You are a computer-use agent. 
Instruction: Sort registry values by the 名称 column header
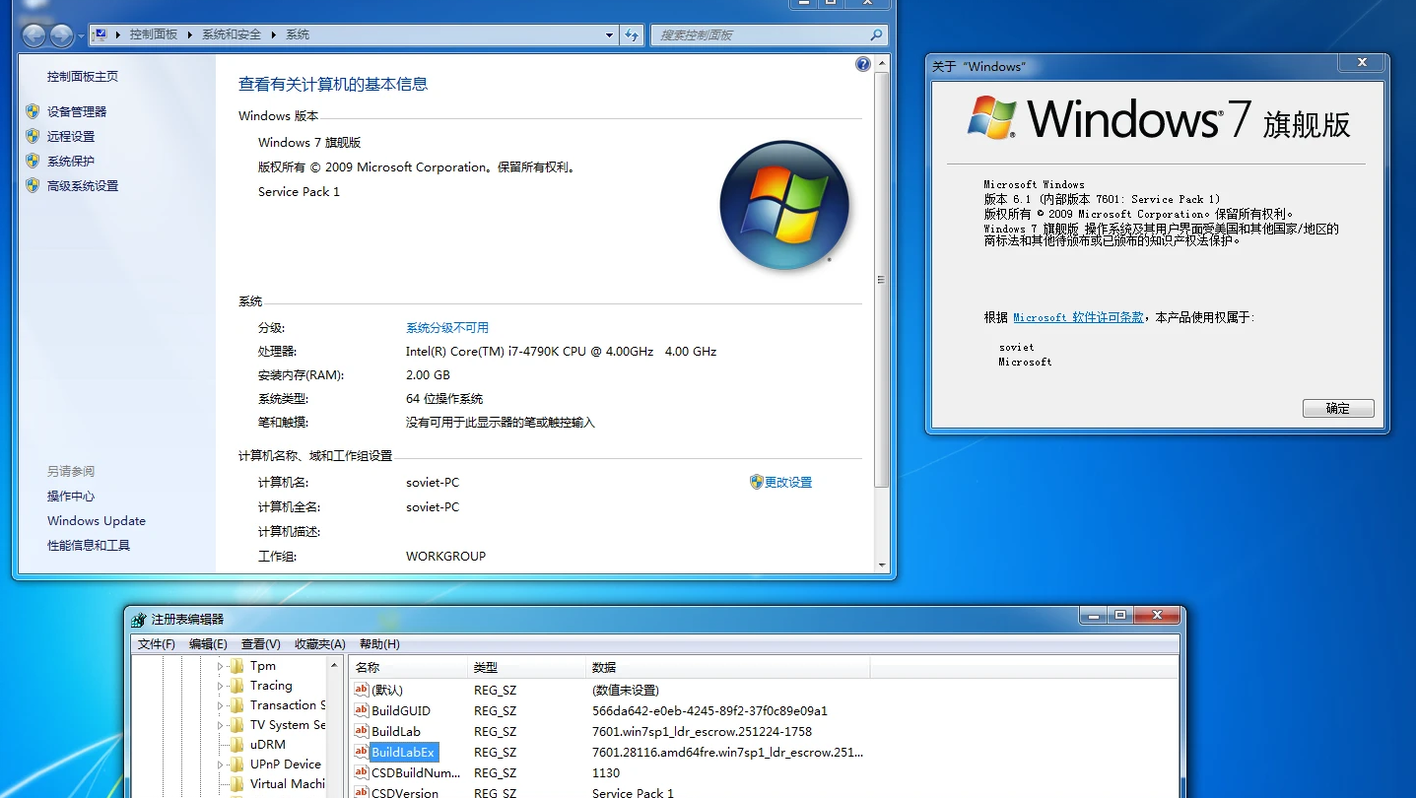[x=408, y=667]
